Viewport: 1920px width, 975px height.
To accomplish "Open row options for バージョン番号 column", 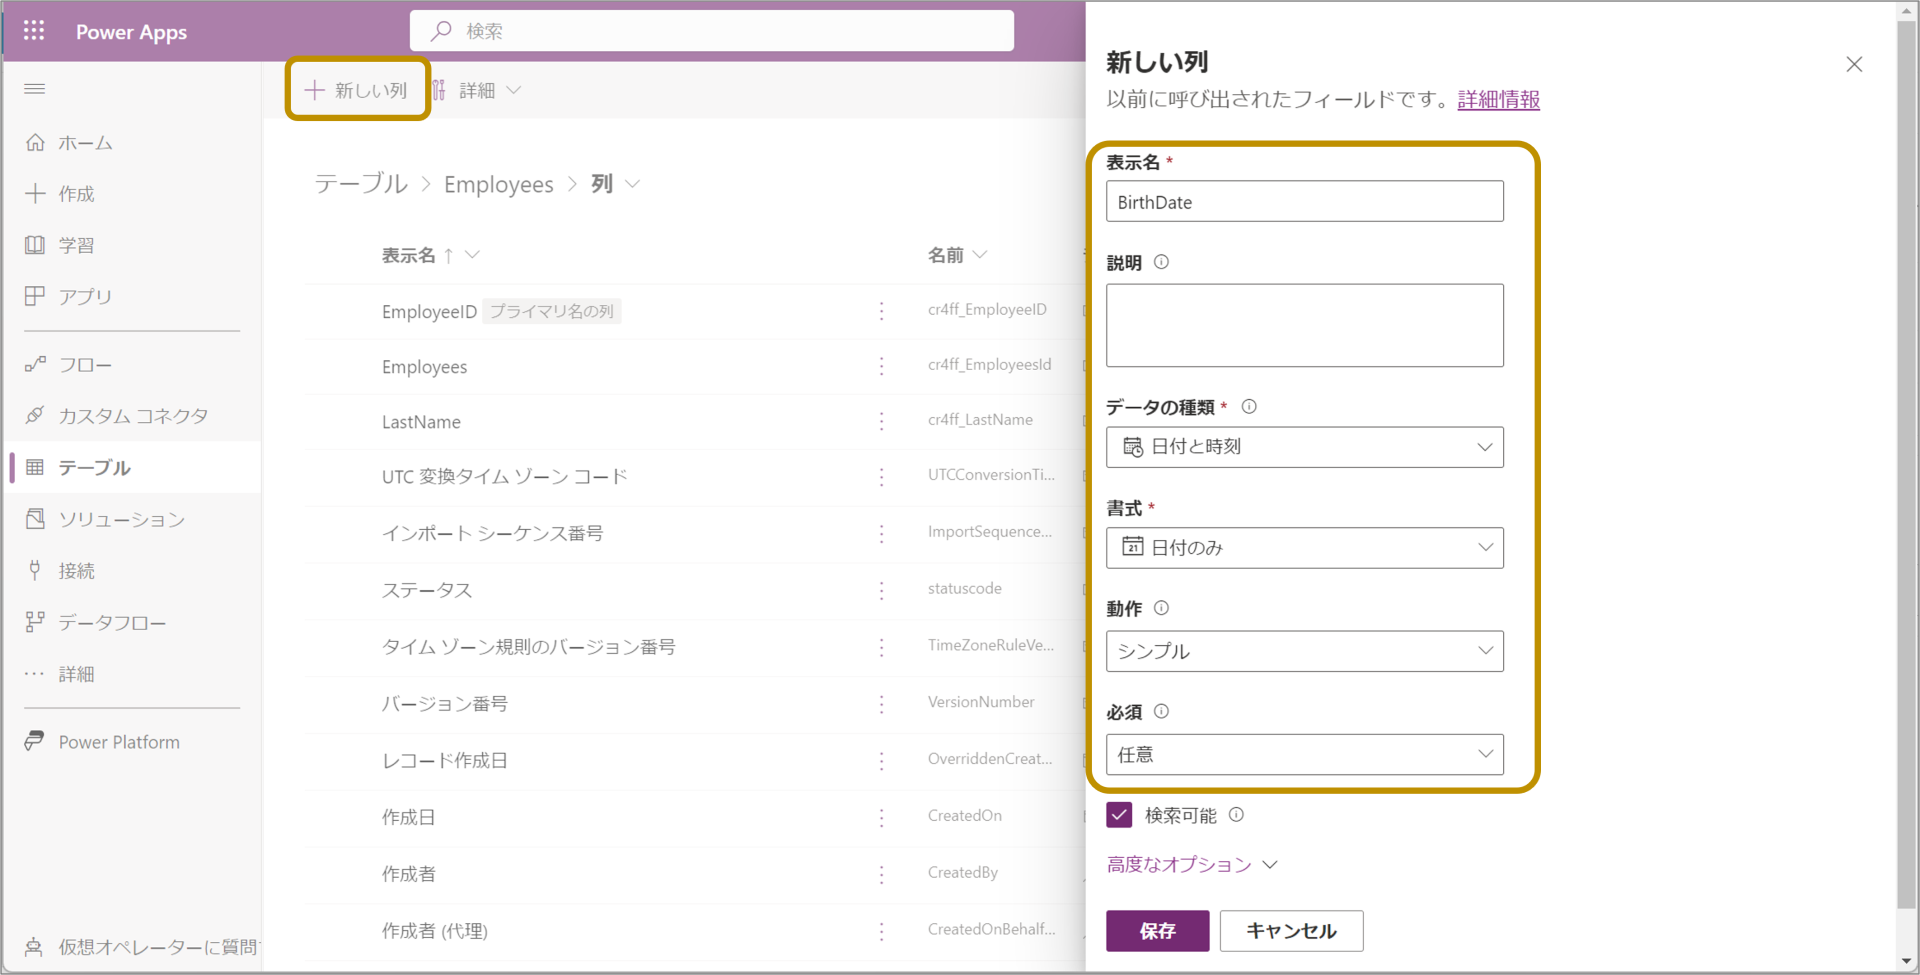I will click(881, 704).
